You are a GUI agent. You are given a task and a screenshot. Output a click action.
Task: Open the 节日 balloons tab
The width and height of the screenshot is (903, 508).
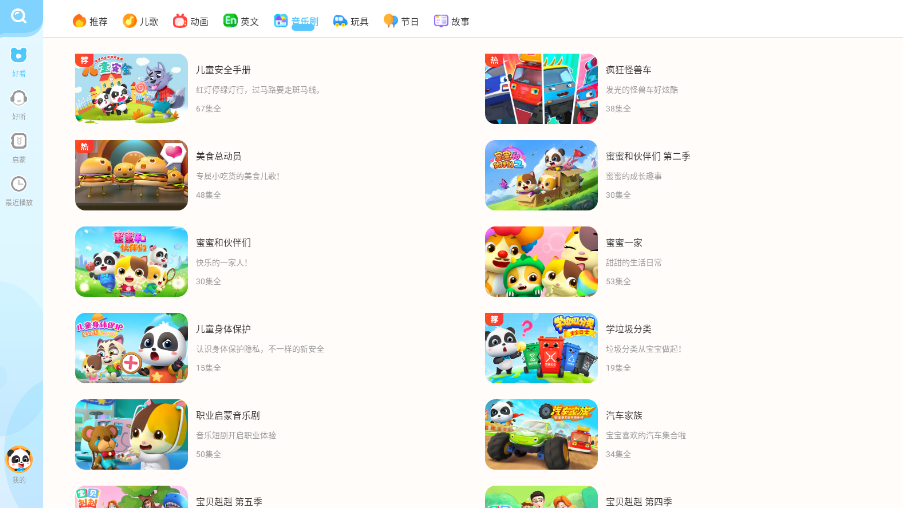(x=401, y=21)
